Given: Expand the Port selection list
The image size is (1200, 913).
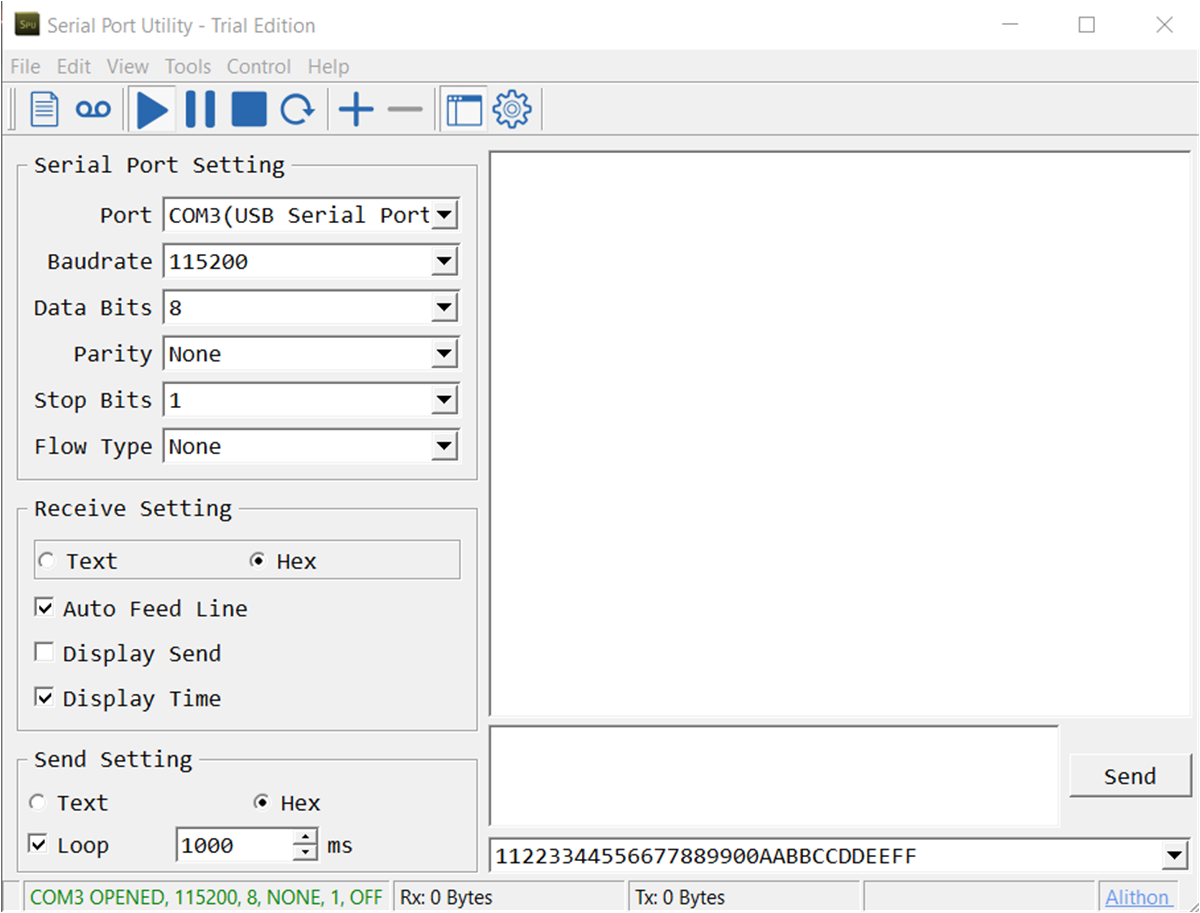Looking at the screenshot, I should click(444, 214).
